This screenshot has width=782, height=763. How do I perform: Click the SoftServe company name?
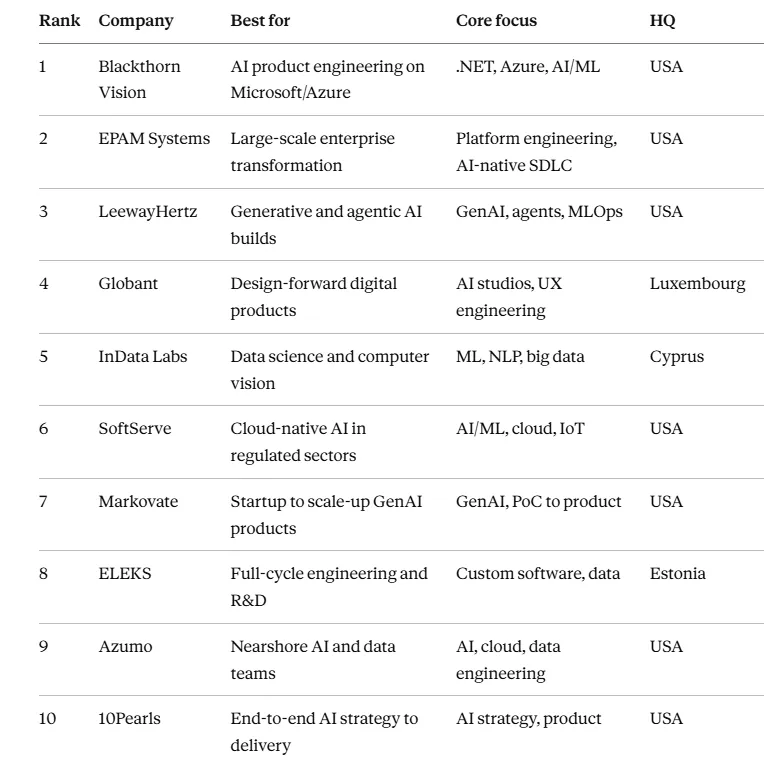(x=135, y=428)
